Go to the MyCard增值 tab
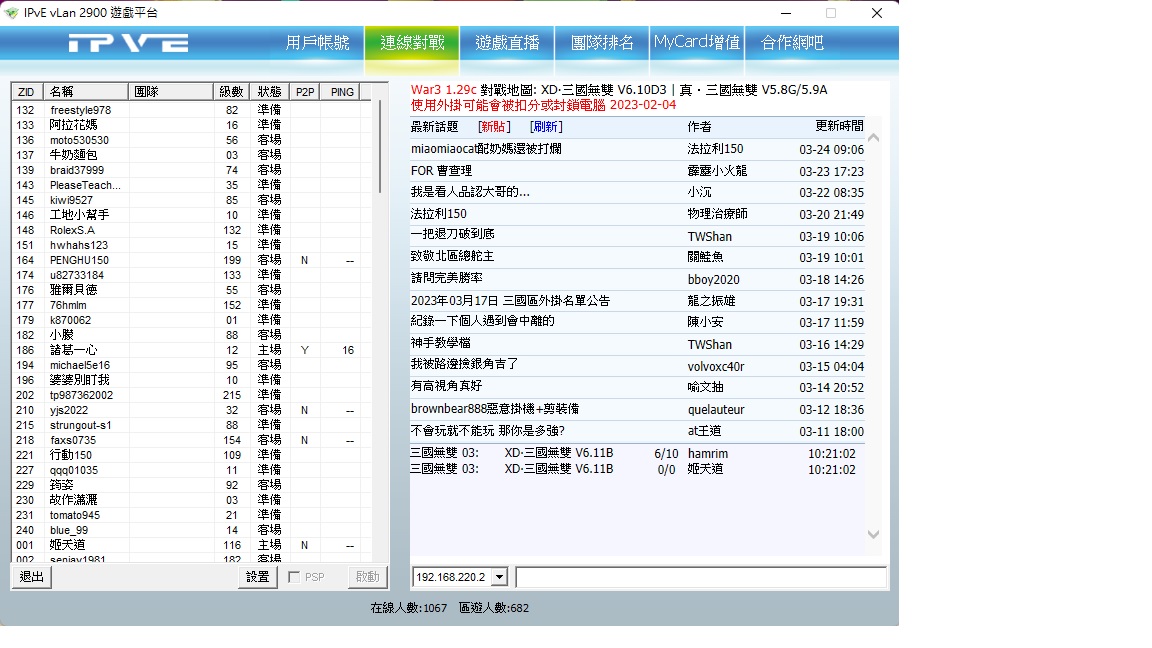The width and height of the screenshot is (1152, 648). point(697,43)
